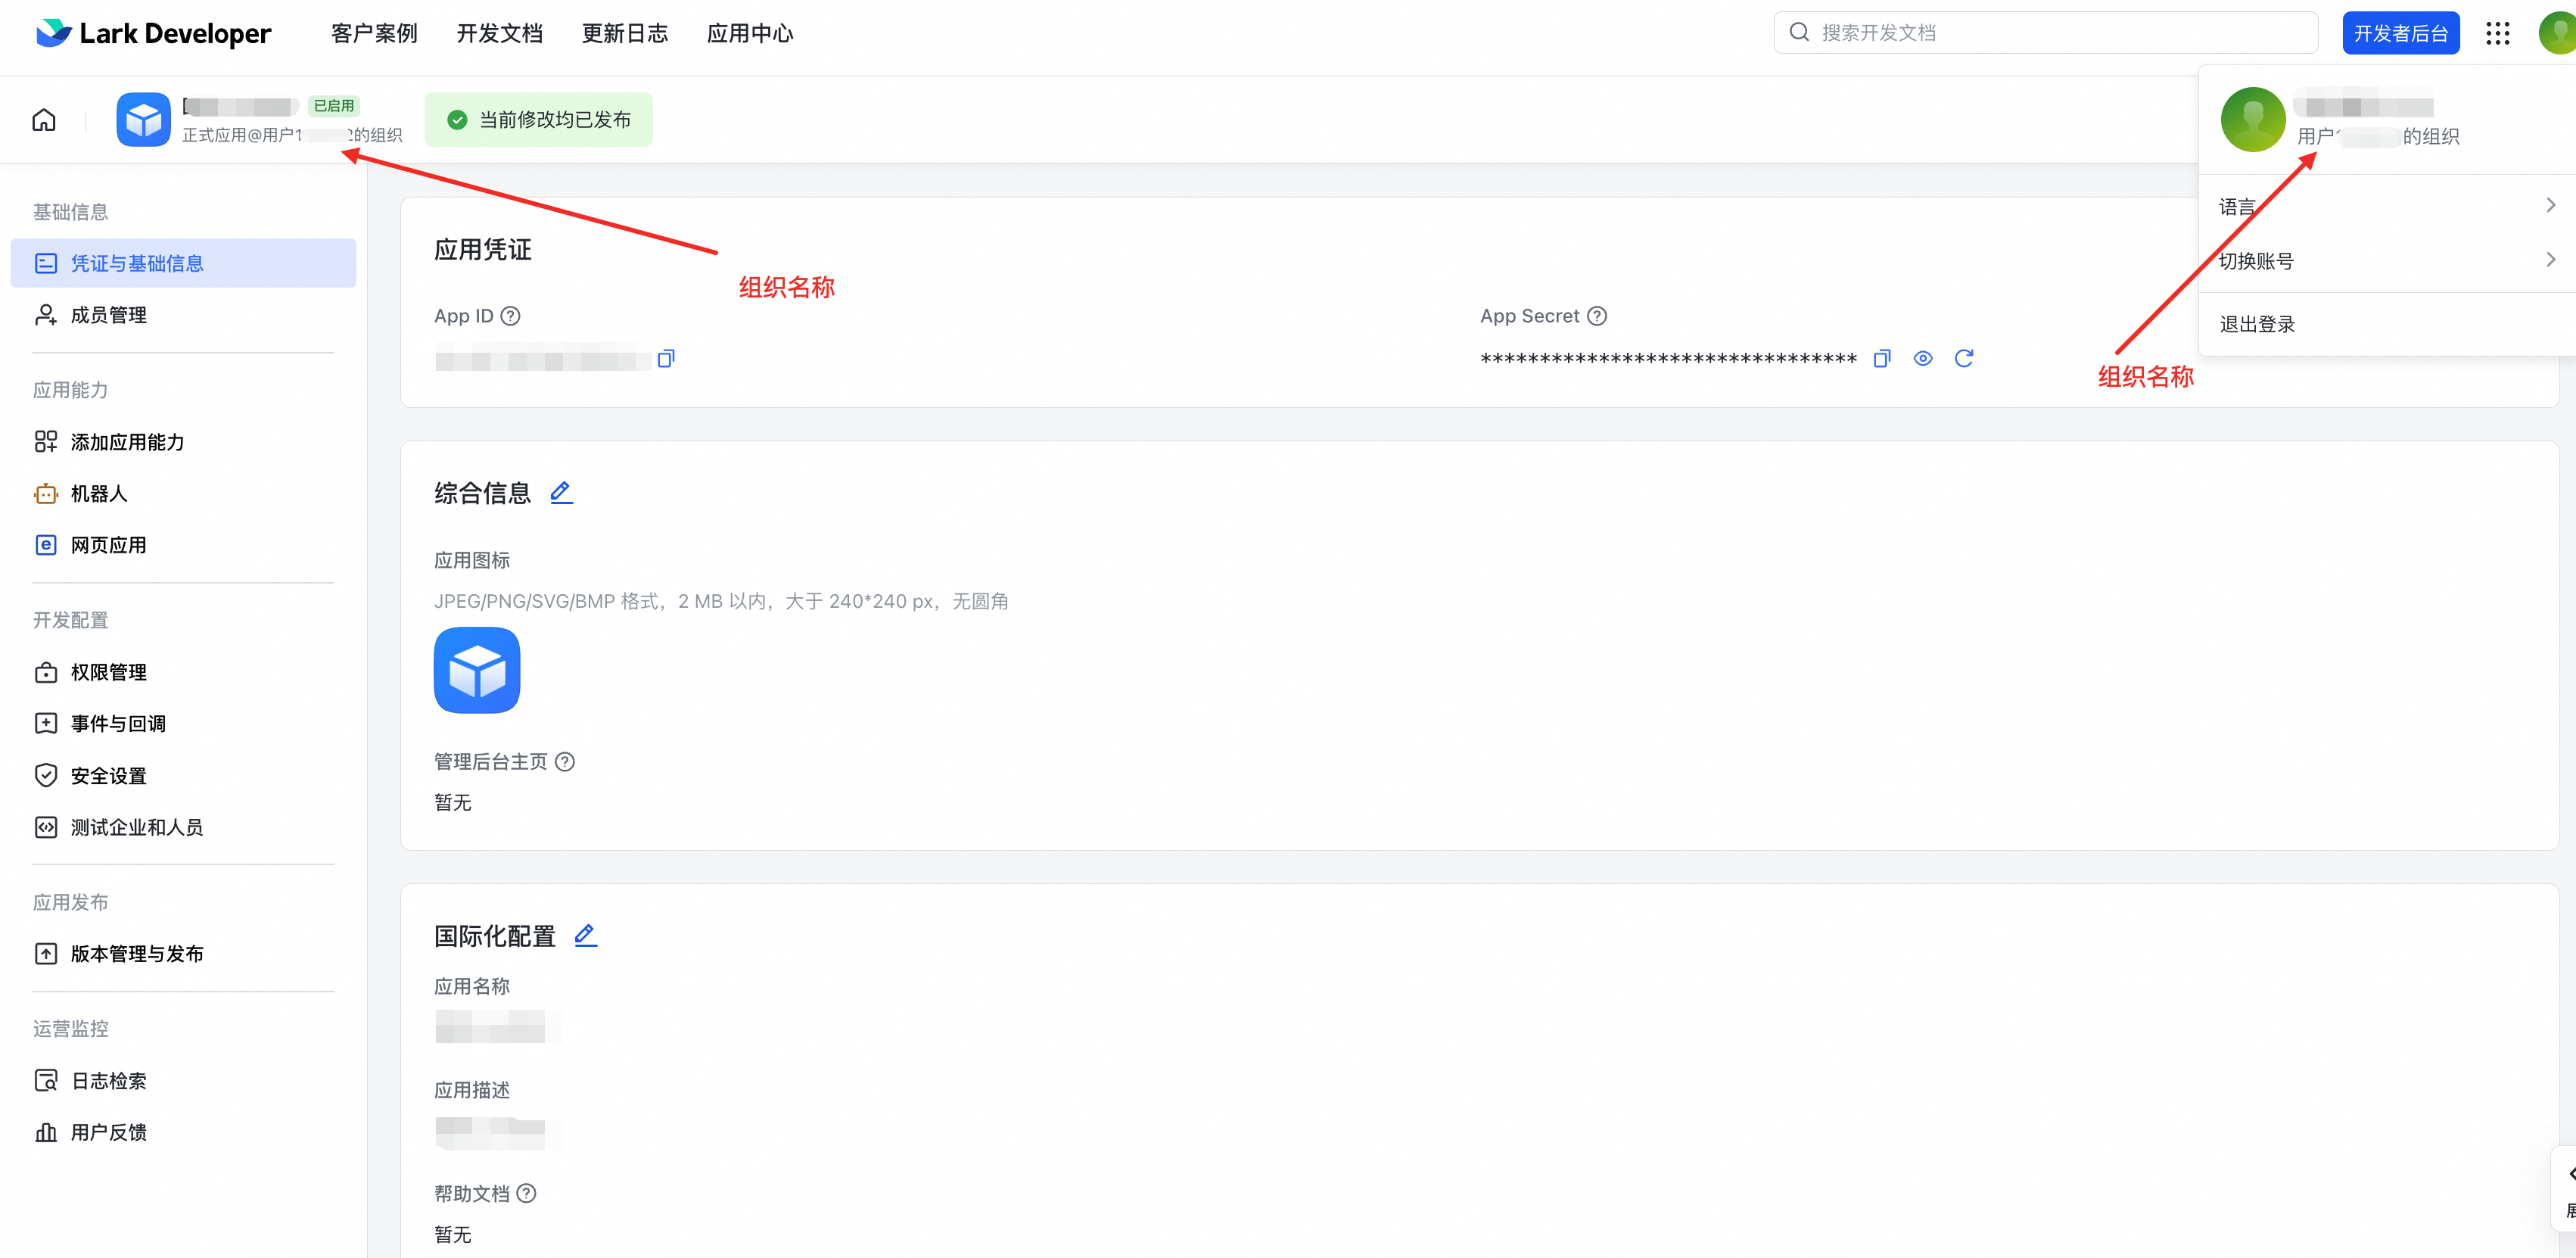Screen dimensions: 2576x1258
Task: Copy the App ID value
Action: coord(666,358)
